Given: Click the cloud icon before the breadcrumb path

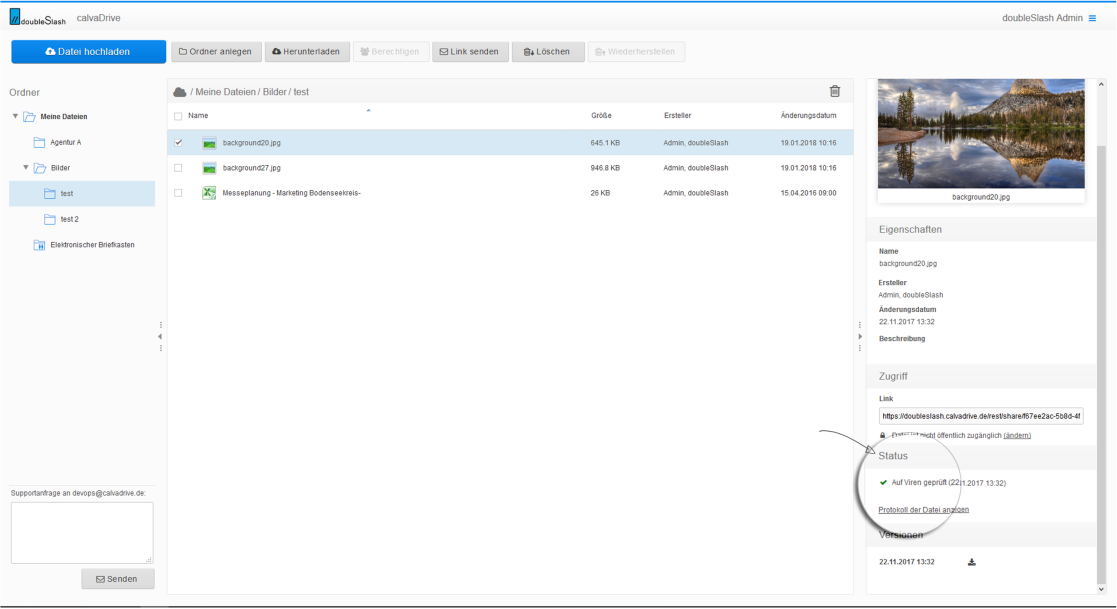Looking at the screenshot, I should click(181, 90).
